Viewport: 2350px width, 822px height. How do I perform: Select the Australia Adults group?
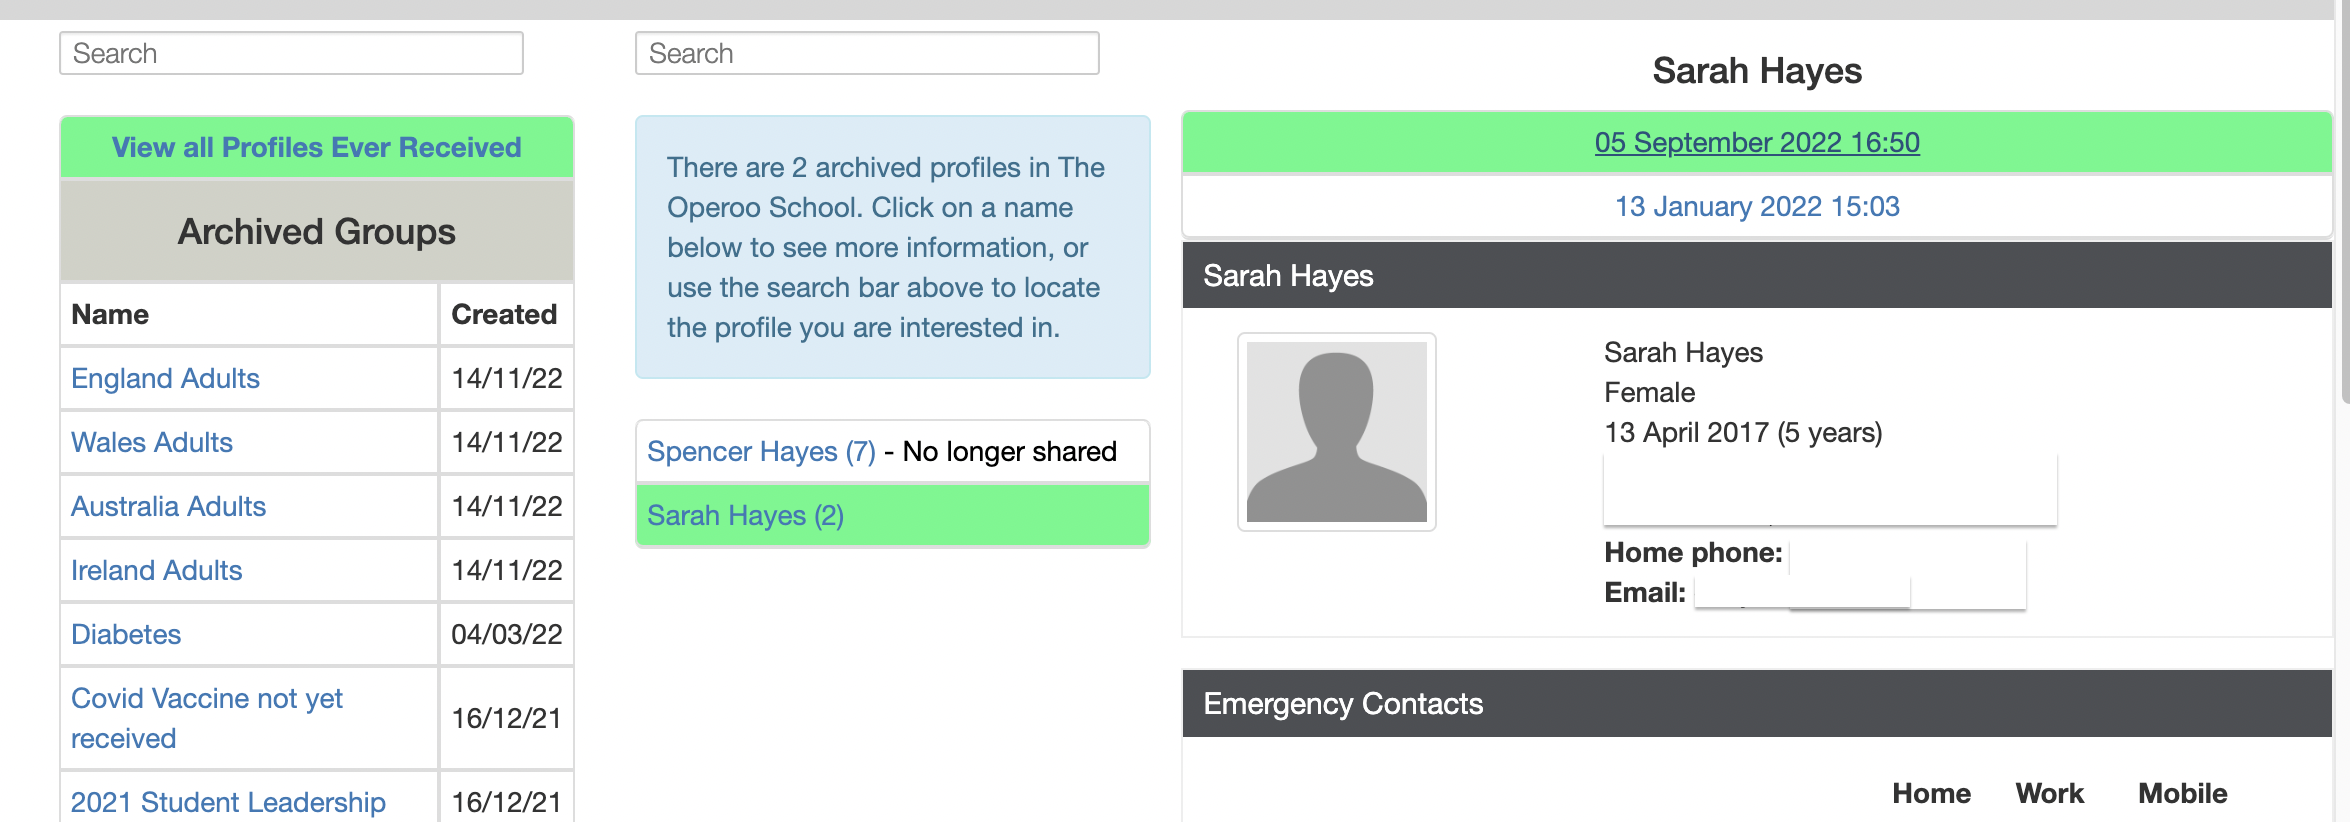[x=168, y=506]
